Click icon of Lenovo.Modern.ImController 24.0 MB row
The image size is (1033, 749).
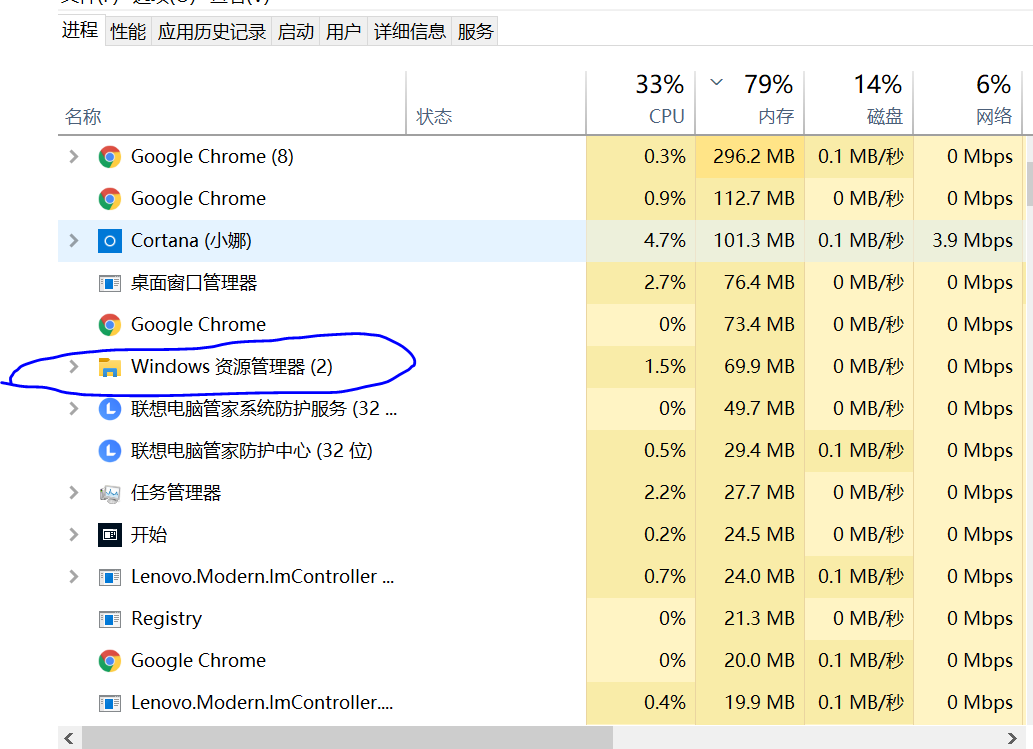109,578
